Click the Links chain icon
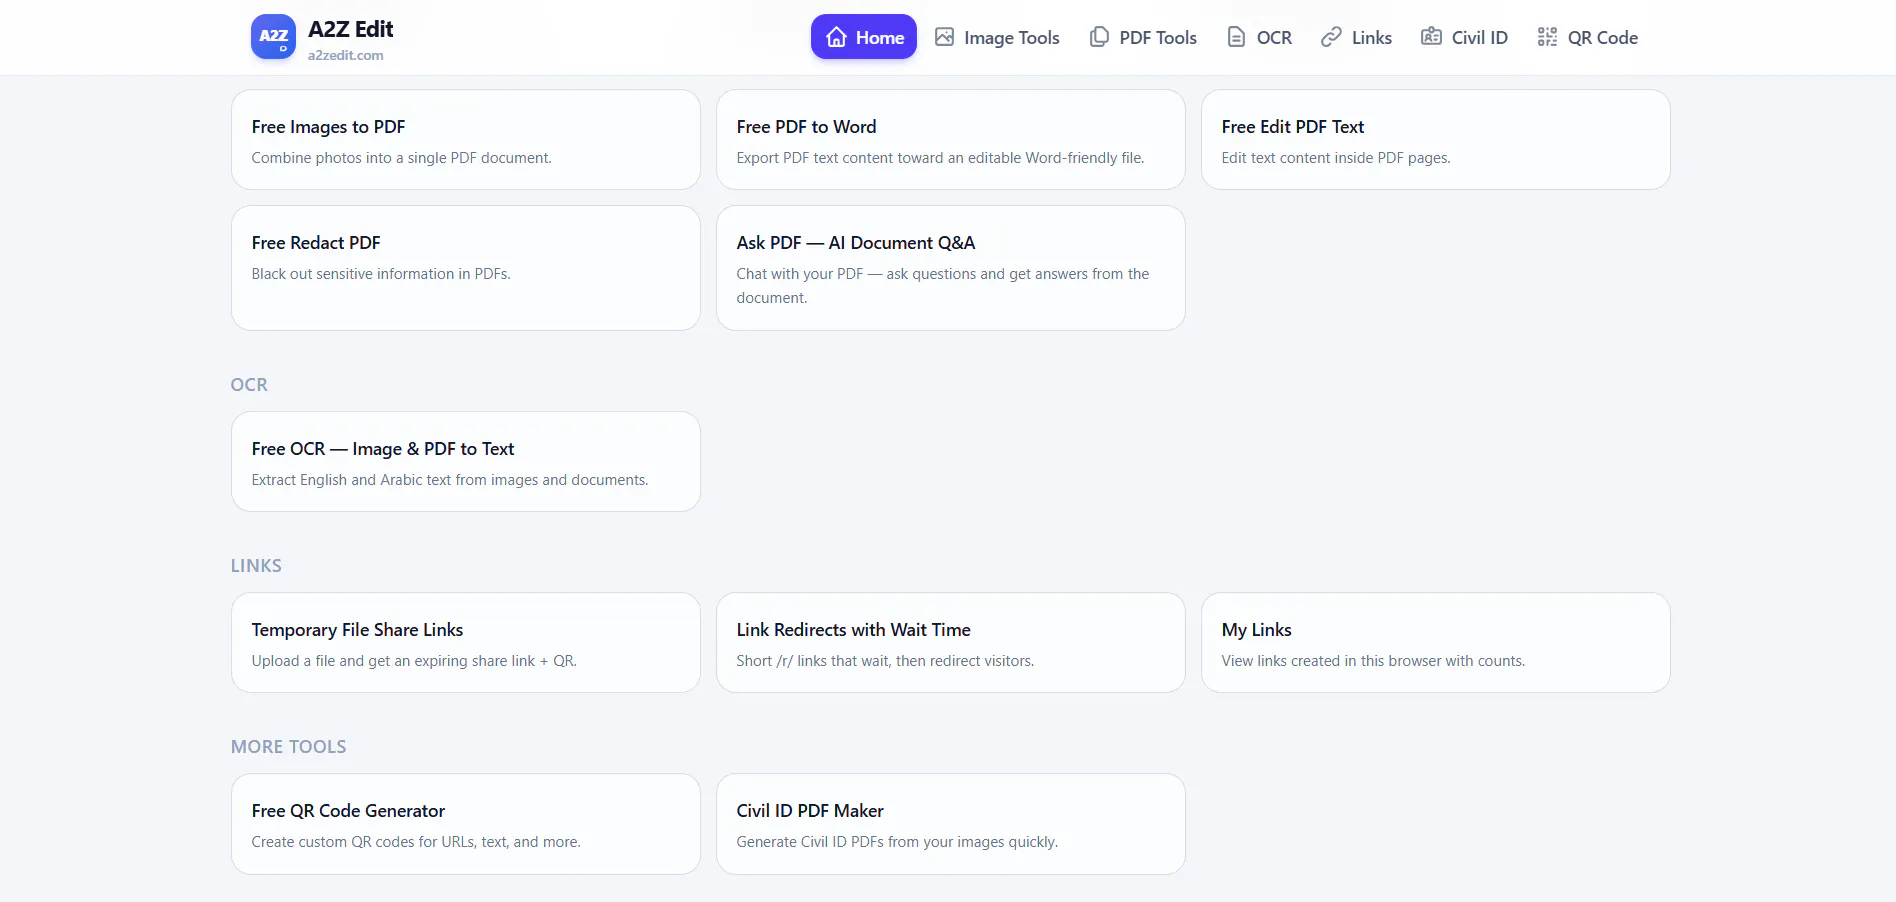This screenshot has height=902, width=1896. click(1331, 37)
